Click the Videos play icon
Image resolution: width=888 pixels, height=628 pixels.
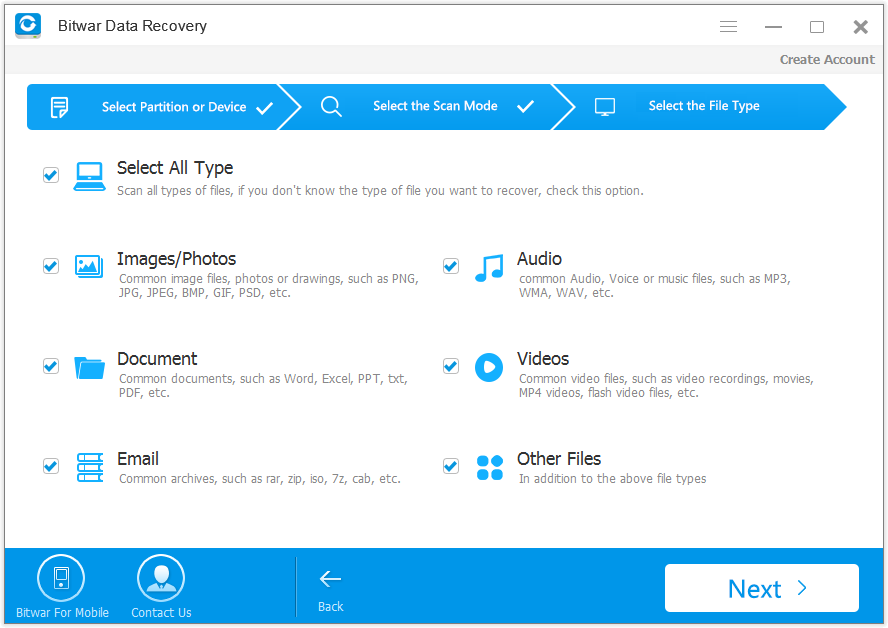tap(489, 367)
